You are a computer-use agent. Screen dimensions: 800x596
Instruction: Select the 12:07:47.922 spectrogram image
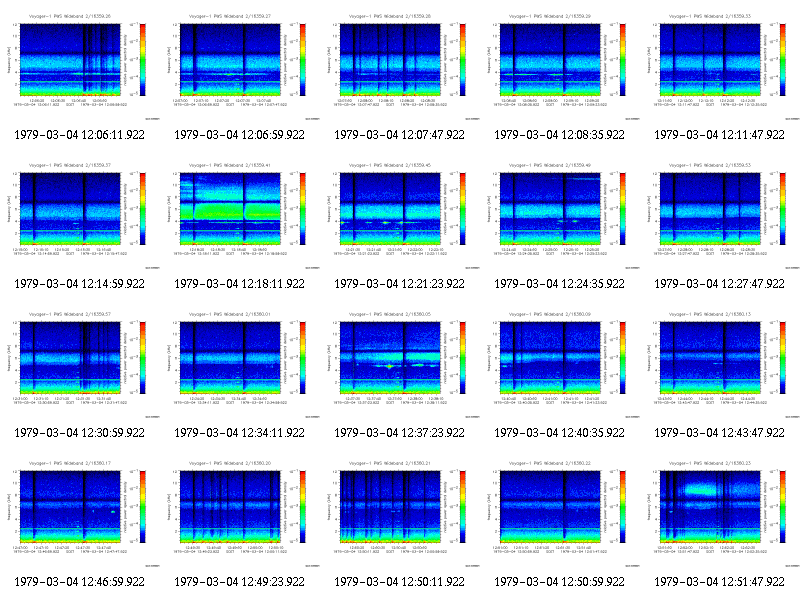pos(400,67)
